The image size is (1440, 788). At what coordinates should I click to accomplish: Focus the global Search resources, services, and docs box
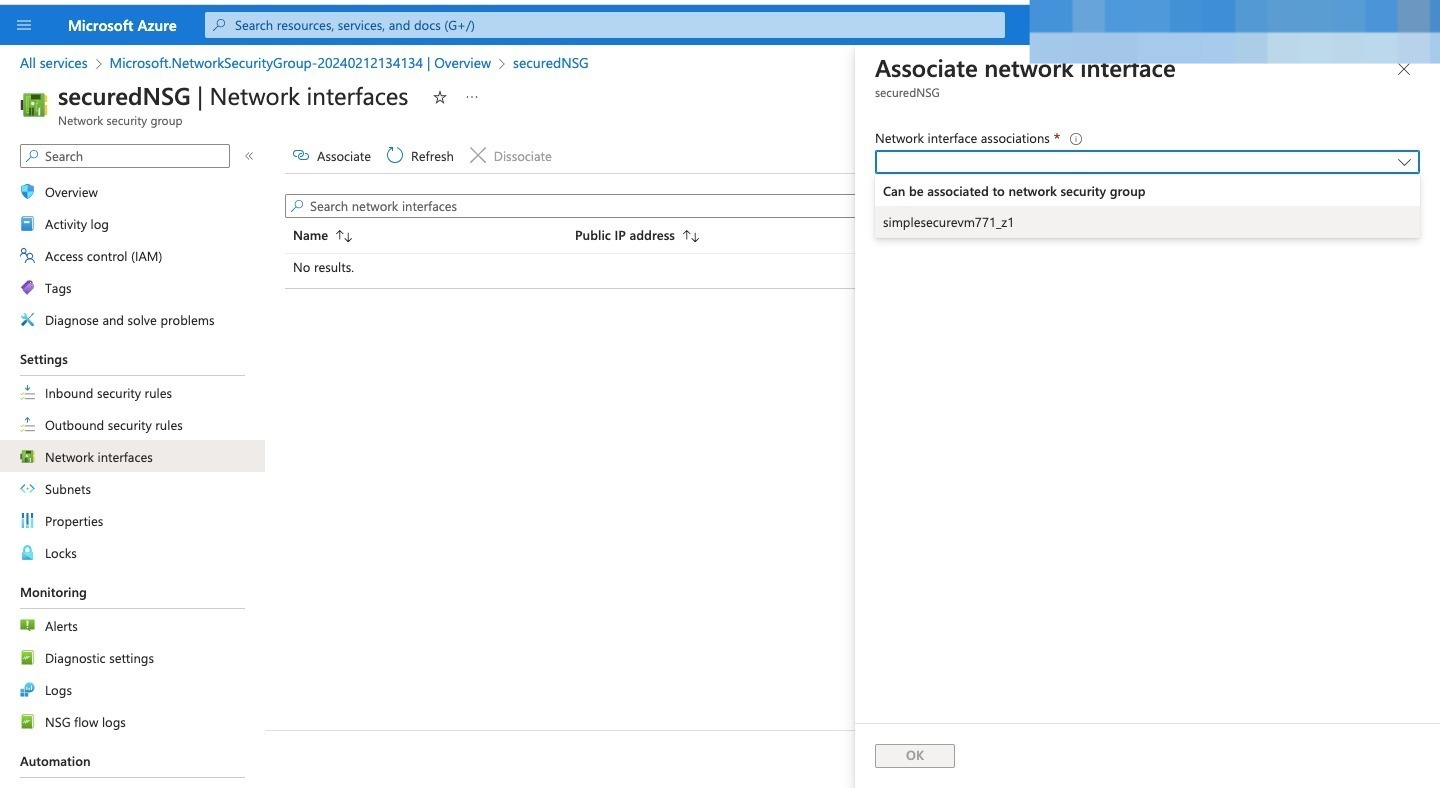pyautogui.click(x=605, y=25)
